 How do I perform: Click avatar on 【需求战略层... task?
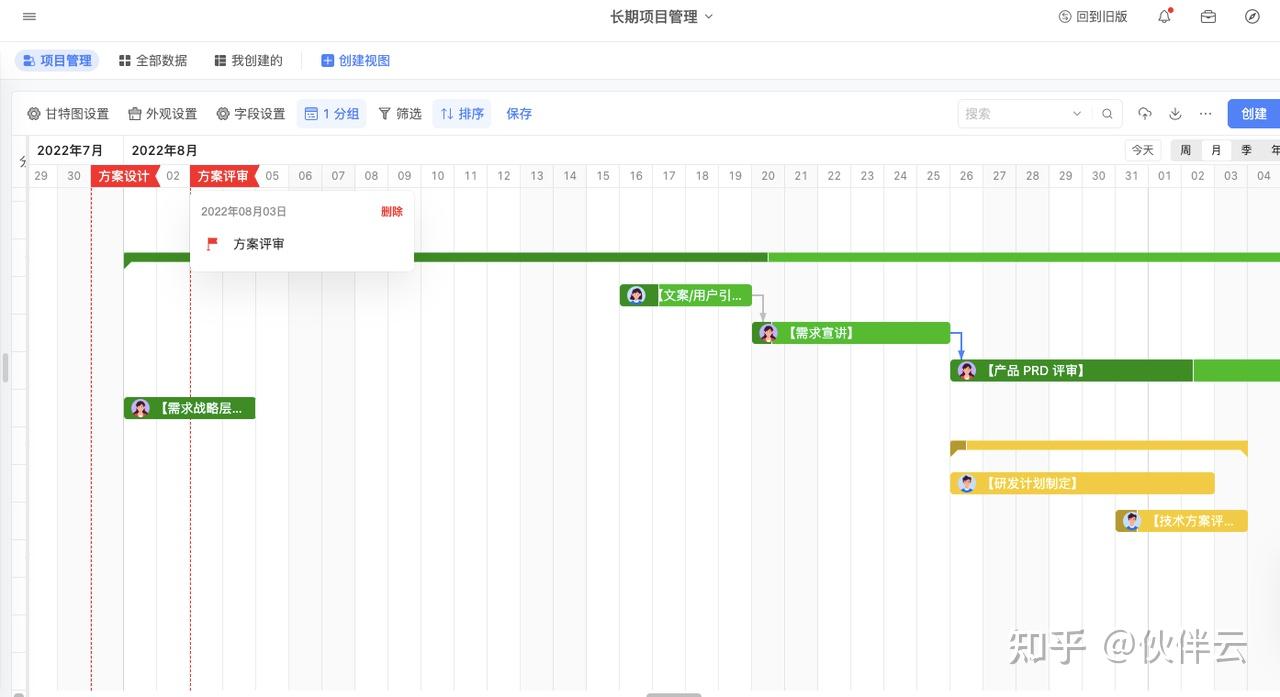[x=140, y=408]
